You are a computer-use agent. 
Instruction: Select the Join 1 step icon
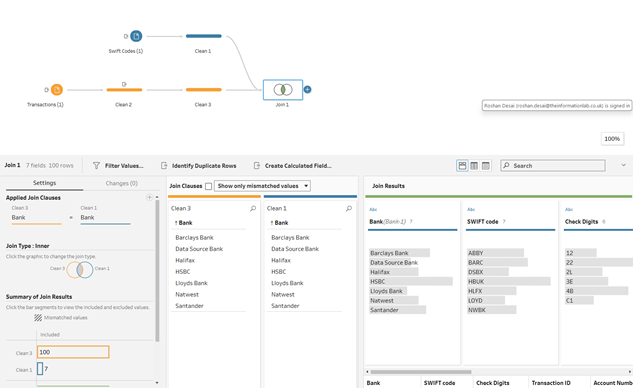[x=283, y=90]
